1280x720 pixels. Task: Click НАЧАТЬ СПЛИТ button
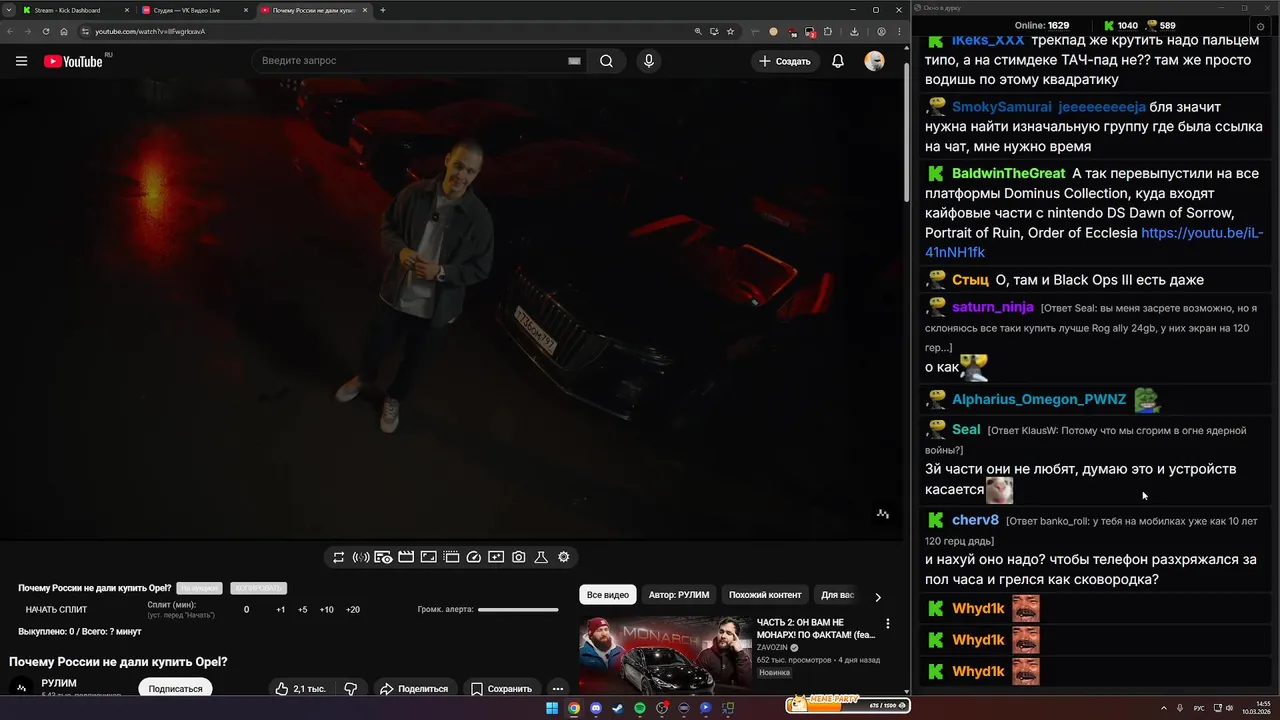click(57, 609)
